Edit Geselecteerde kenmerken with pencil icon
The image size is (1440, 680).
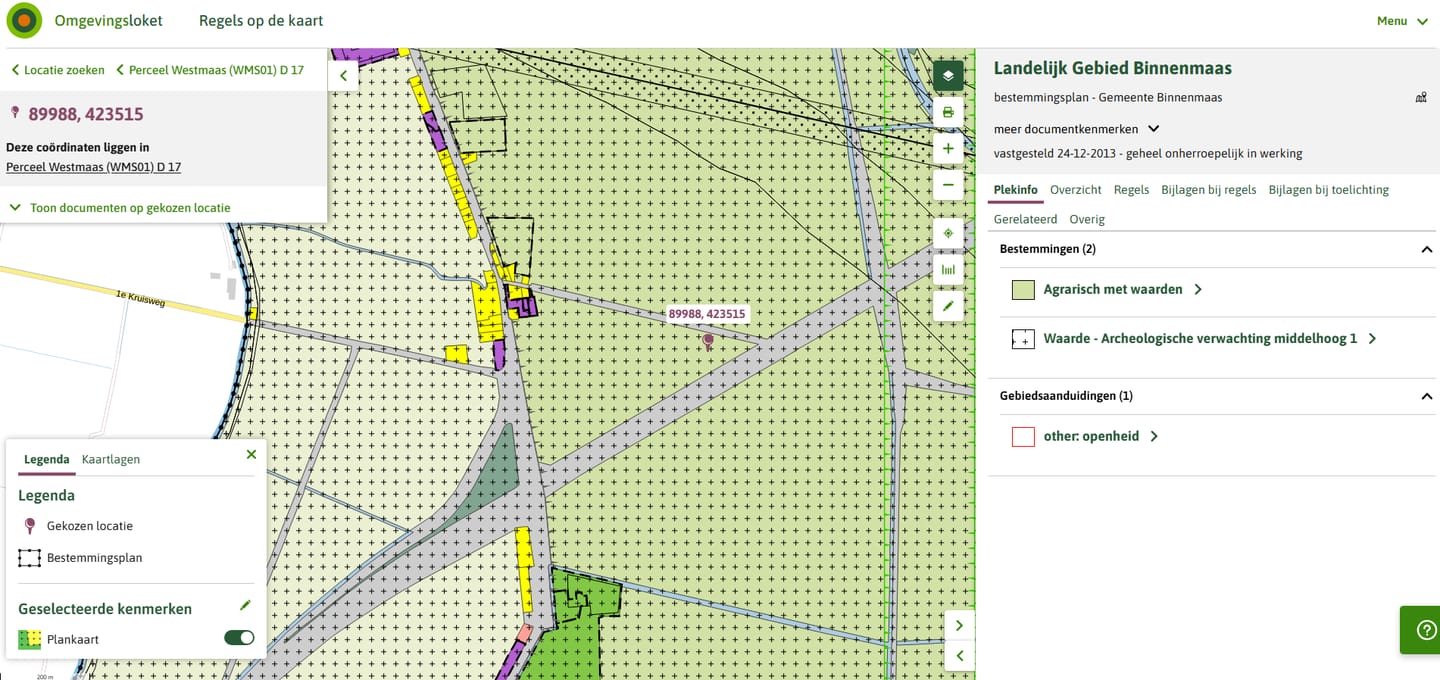246,605
